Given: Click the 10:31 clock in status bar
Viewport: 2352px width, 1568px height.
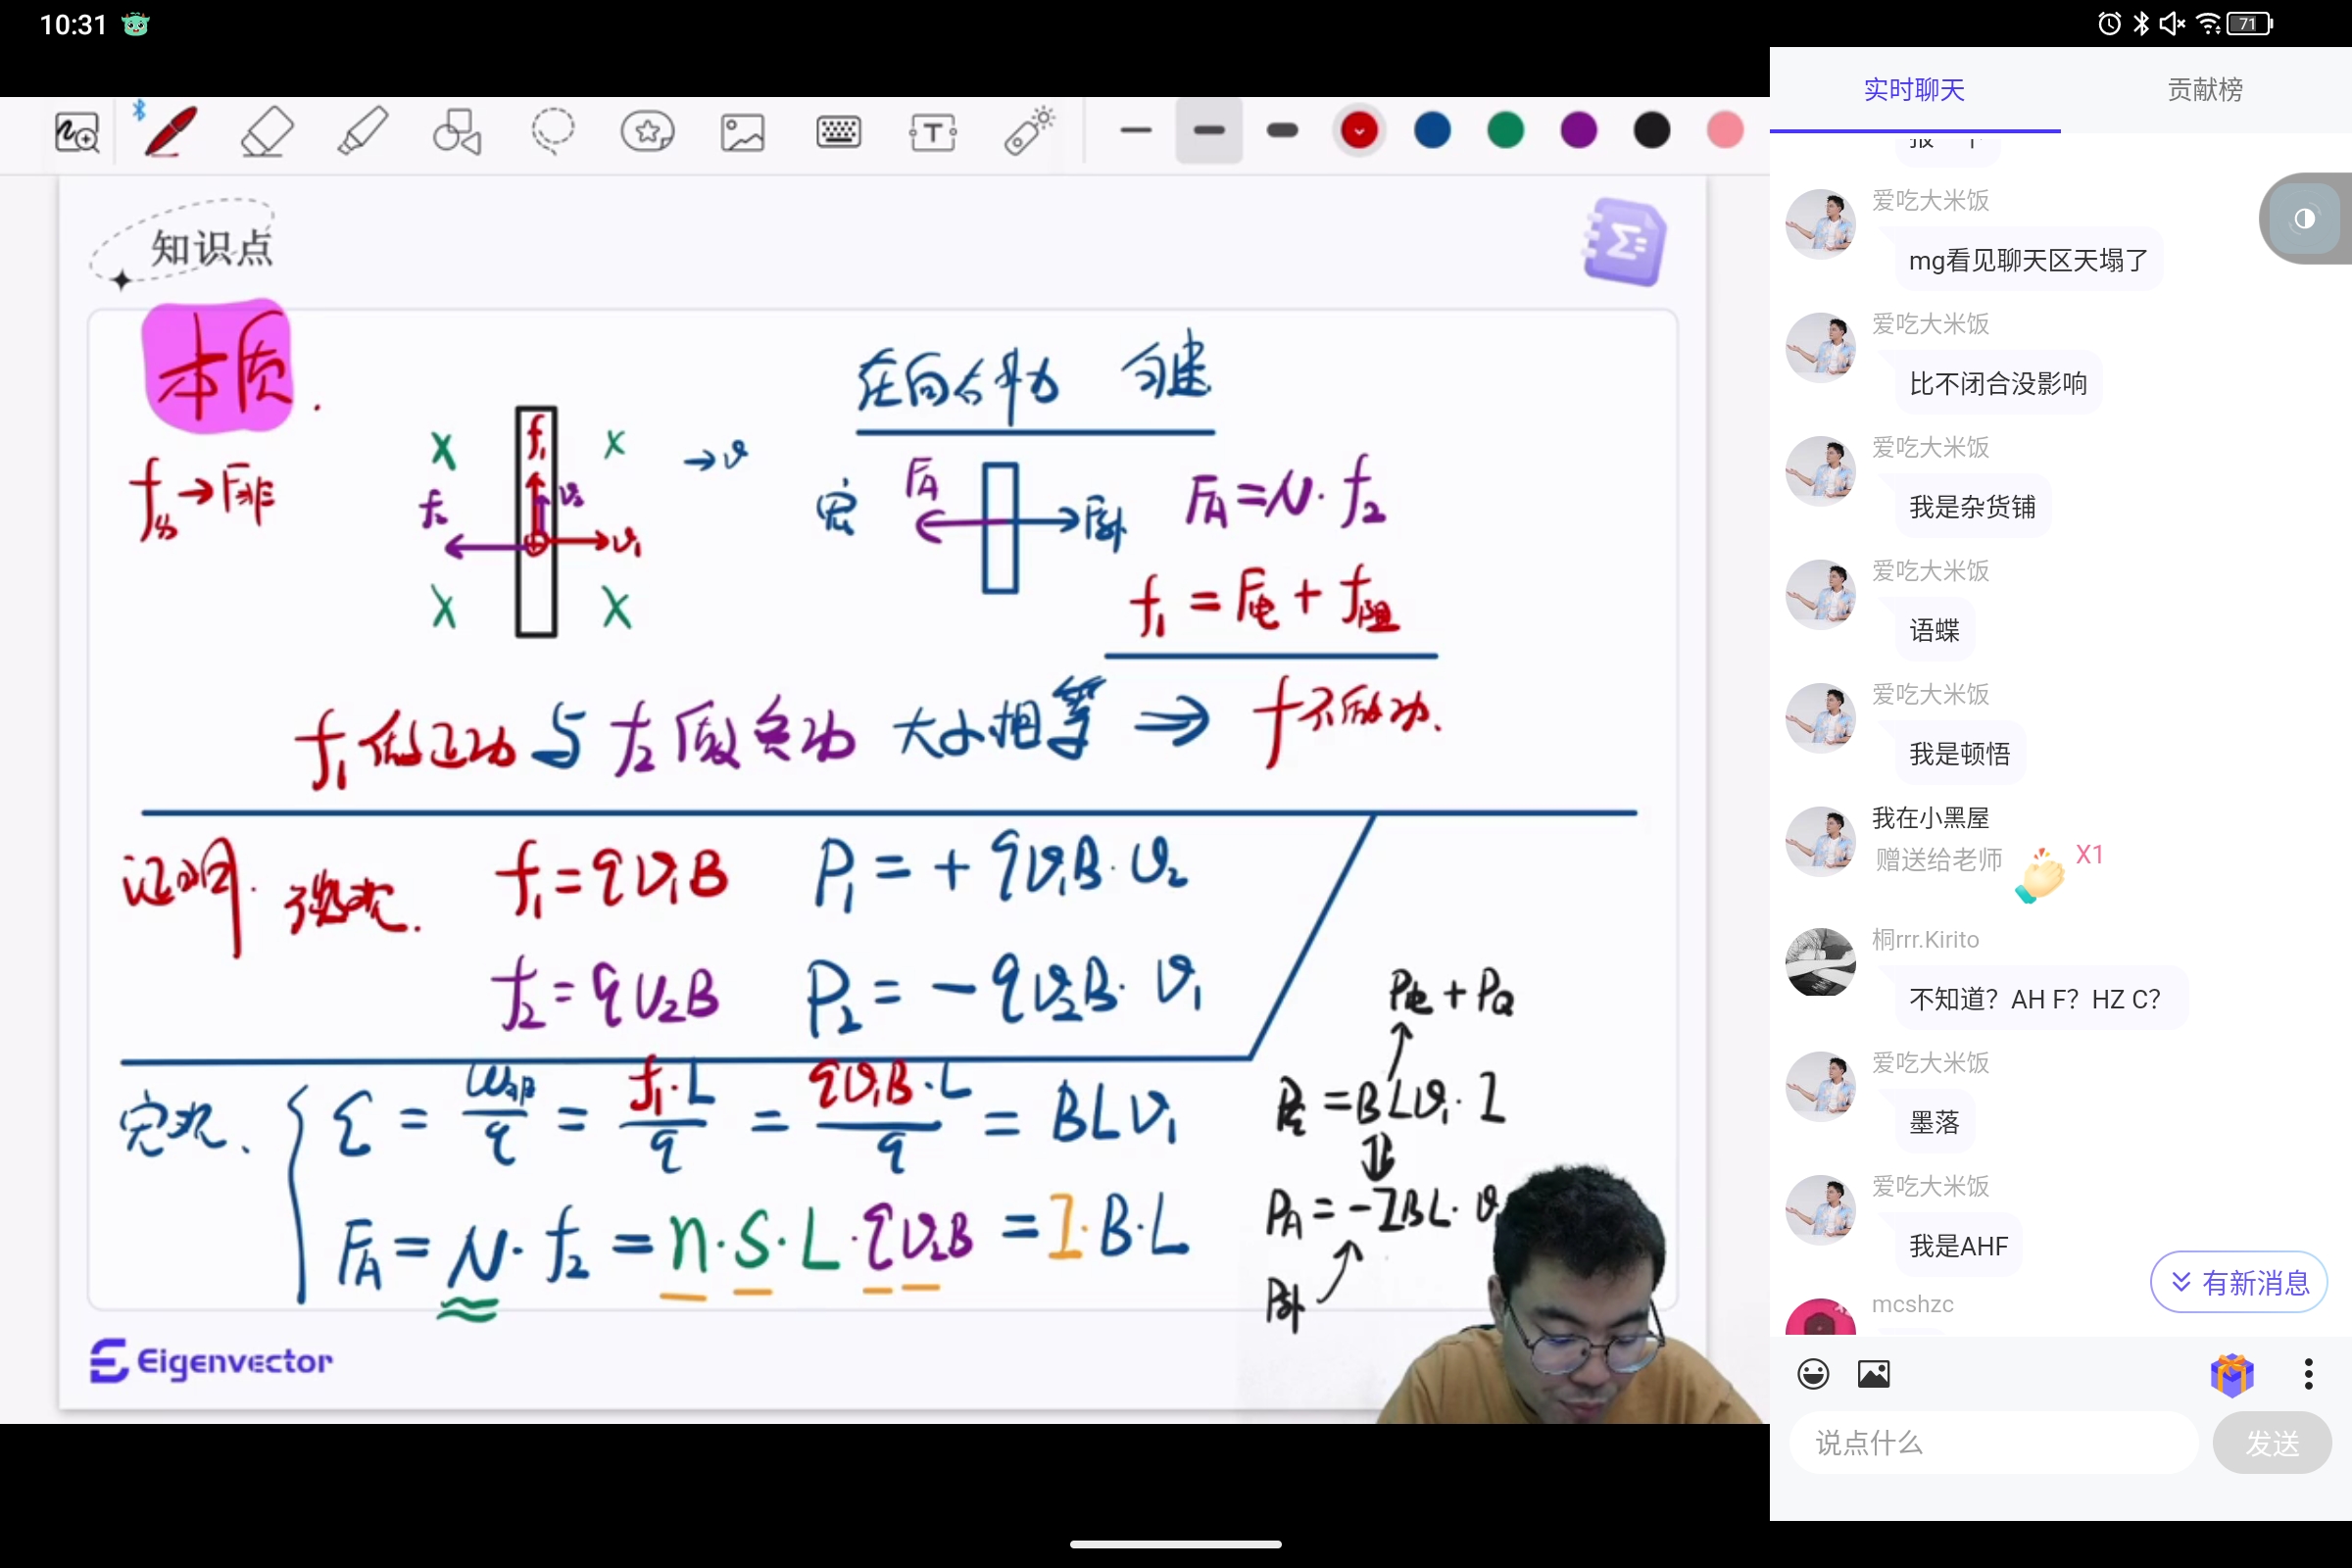Looking at the screenshot, I should (x=73, y=25).
